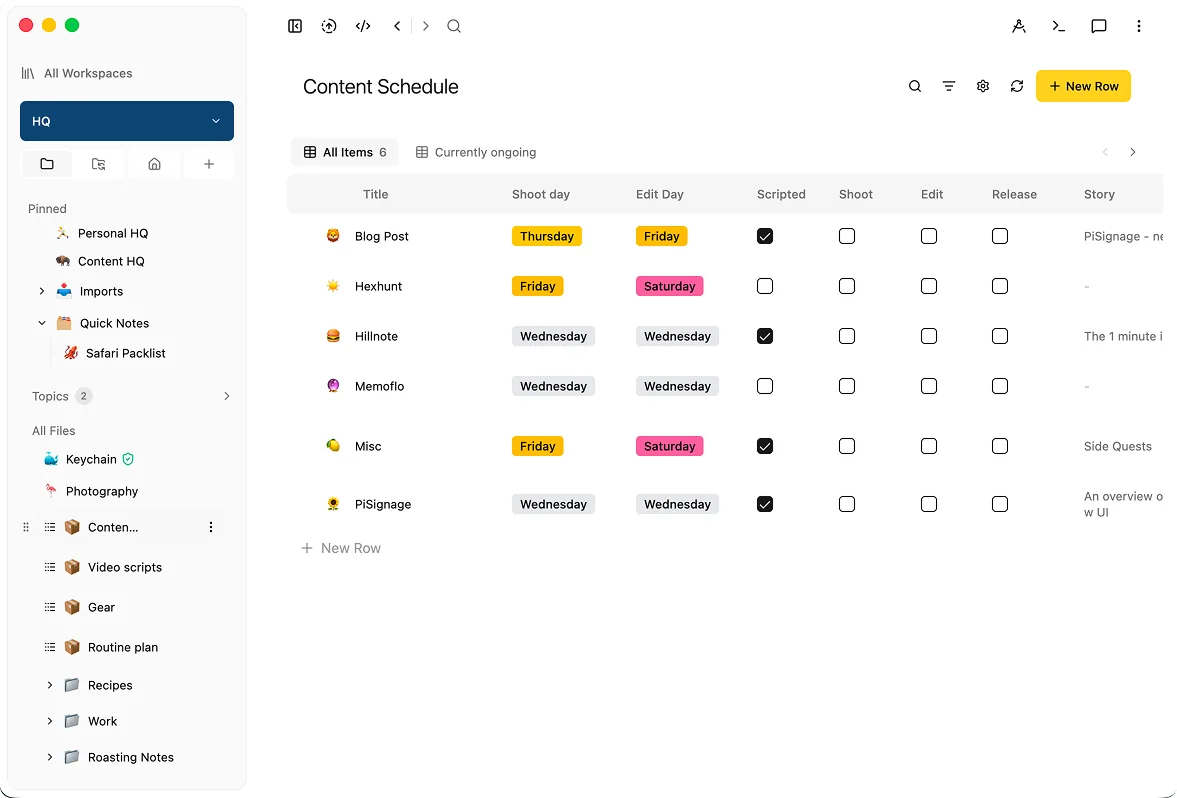Open Personal HQ pinned page
Screen dimensions: 1177x798
[x=113, y=233]
